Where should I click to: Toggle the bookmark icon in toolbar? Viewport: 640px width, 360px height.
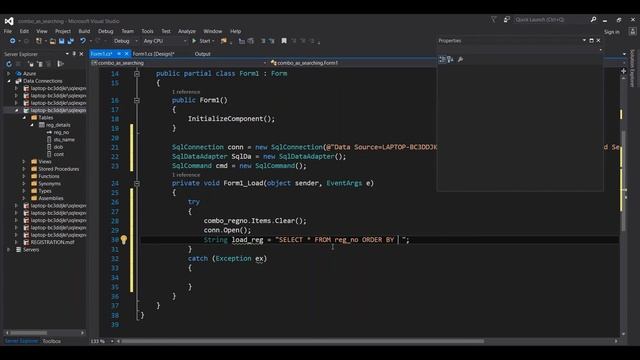pyautogui.click(x=284, y=41)
